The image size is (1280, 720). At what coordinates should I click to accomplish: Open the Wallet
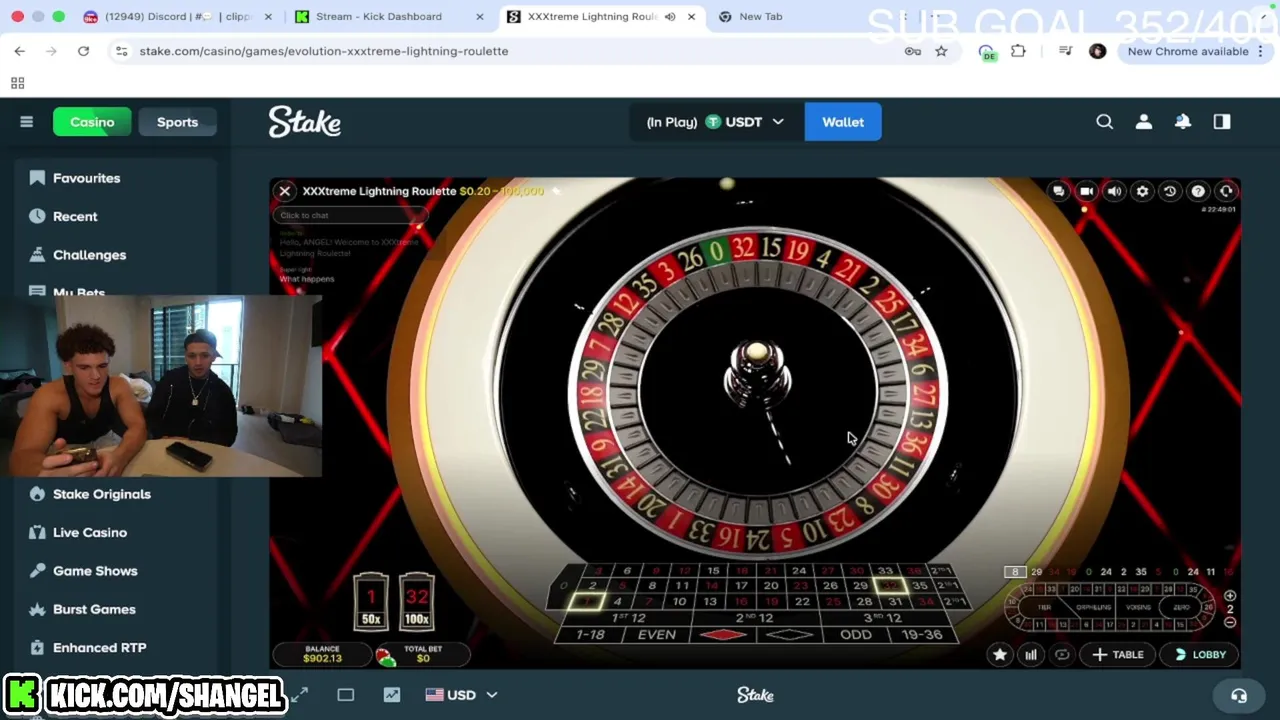[x=843, y=122]
